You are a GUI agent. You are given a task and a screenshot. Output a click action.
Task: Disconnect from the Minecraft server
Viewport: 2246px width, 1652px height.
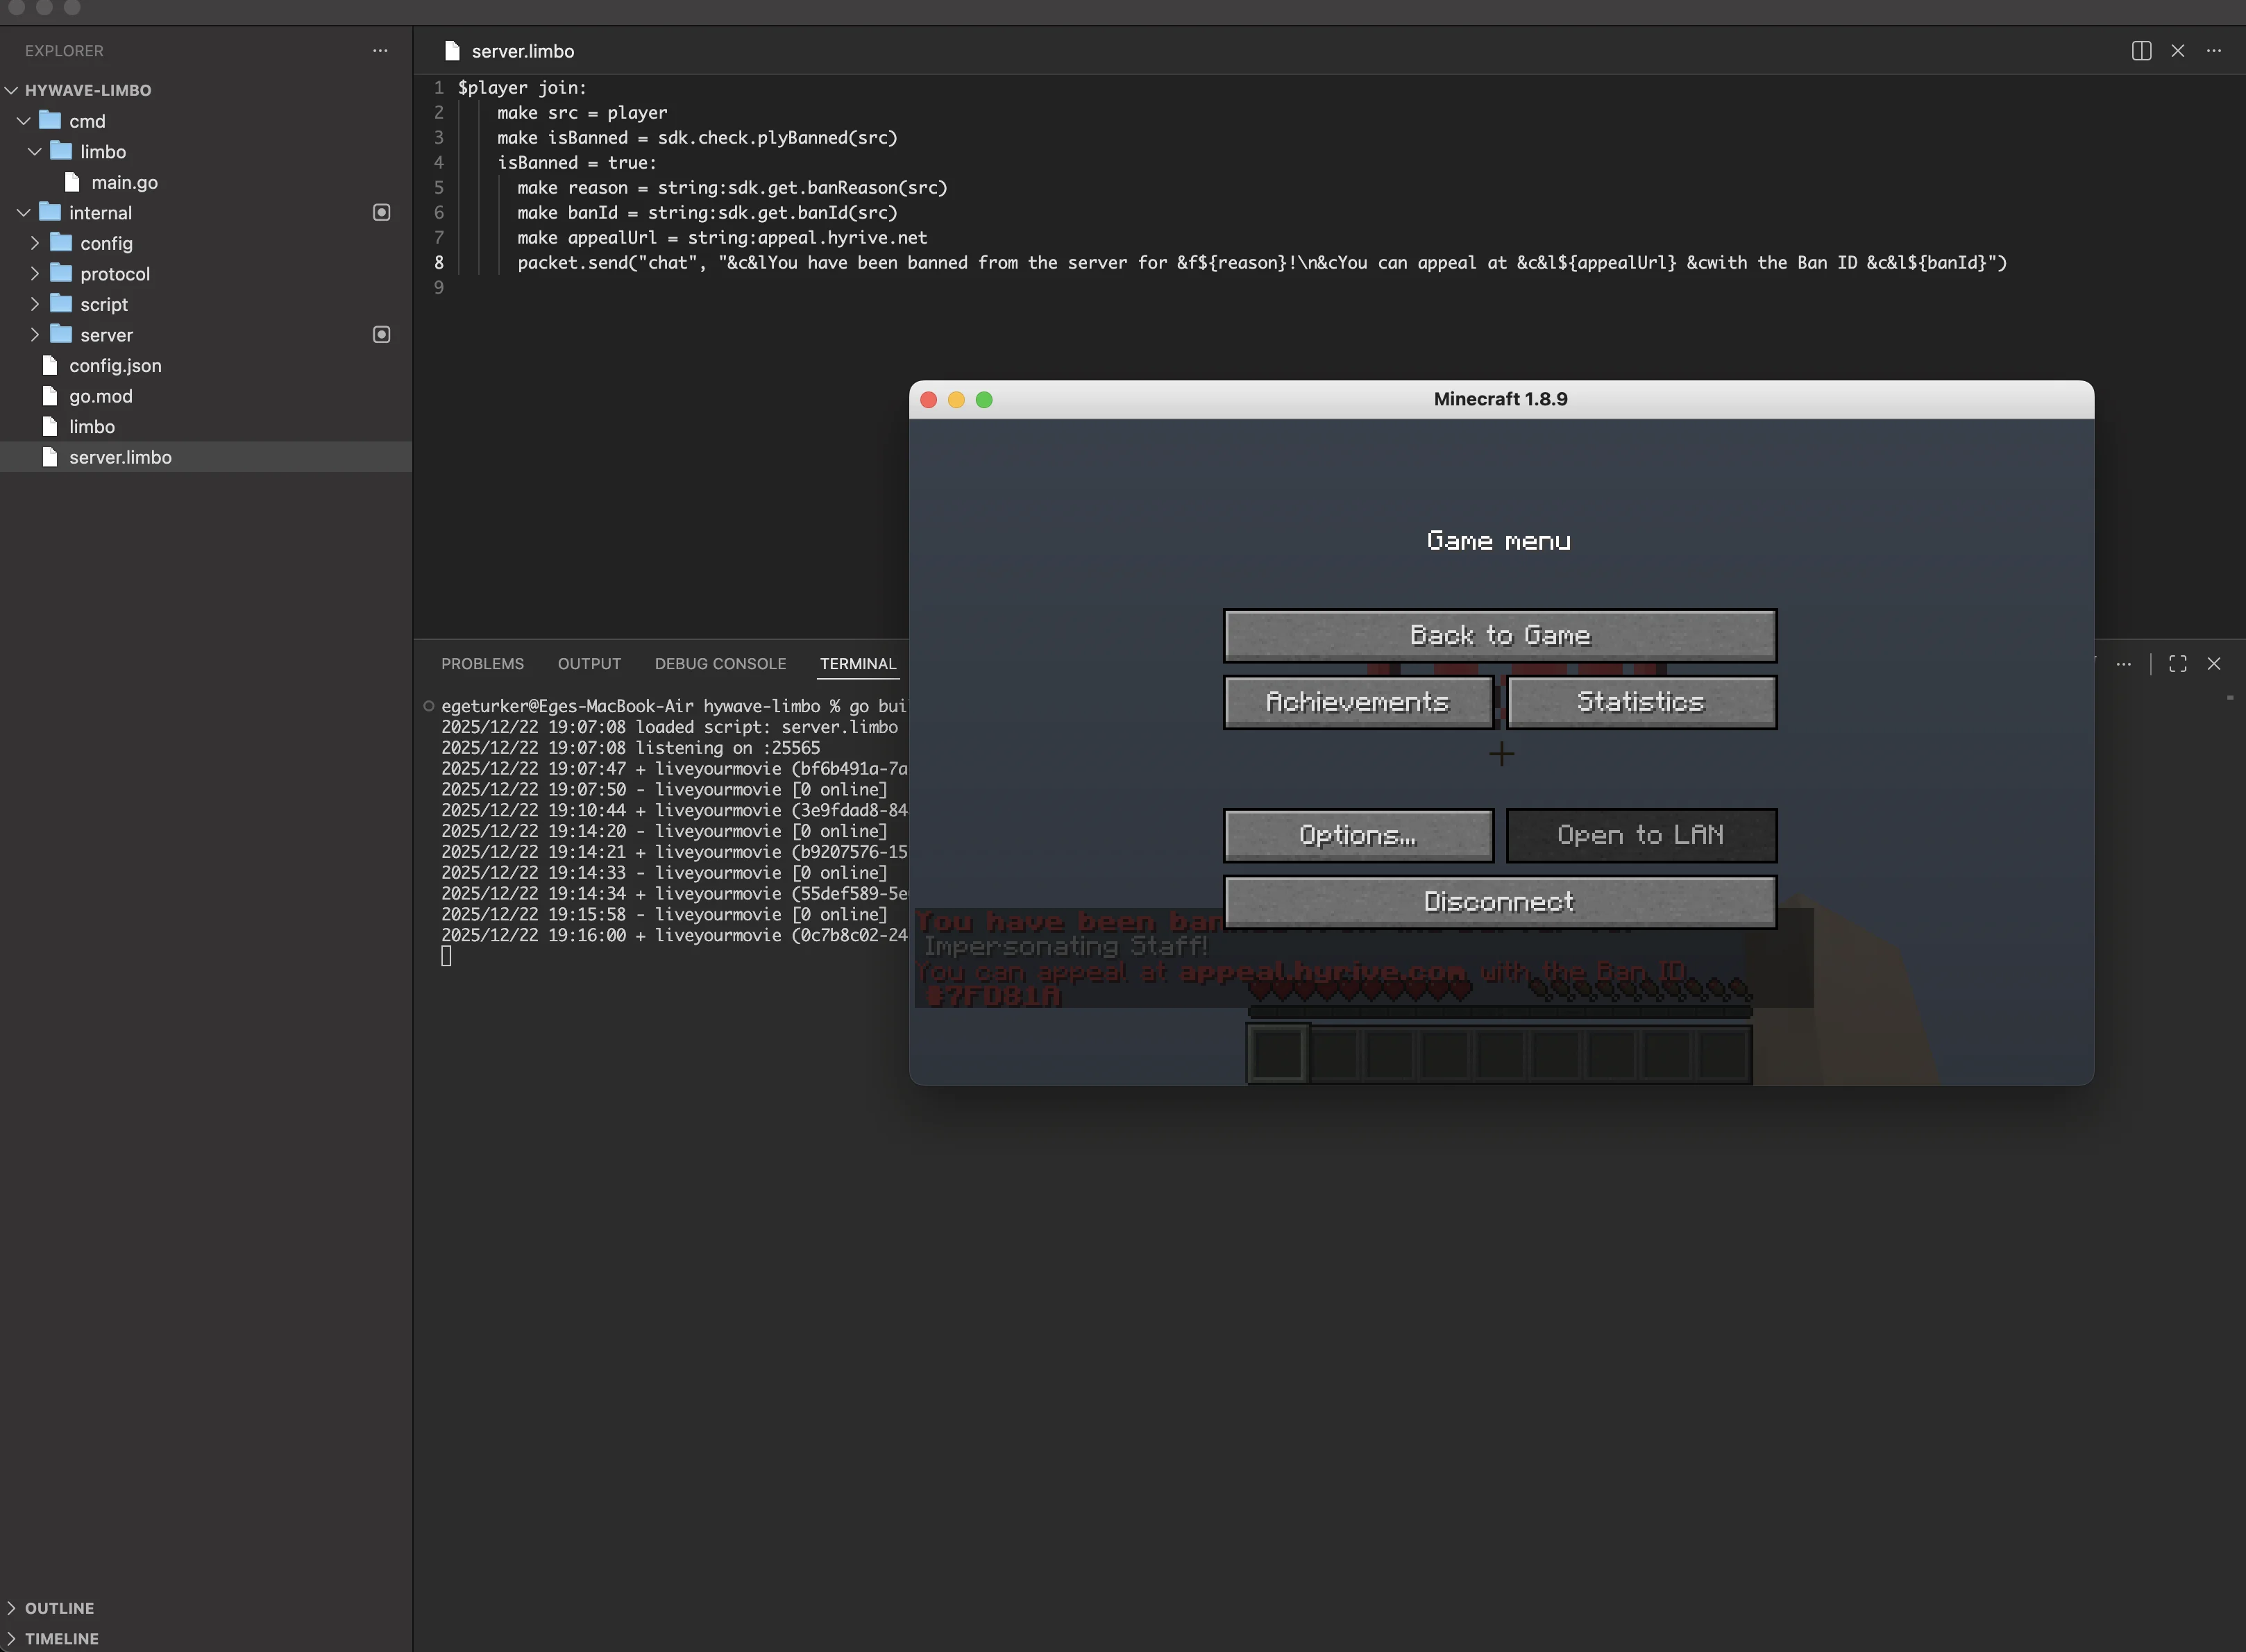[x=1500, y=902]
